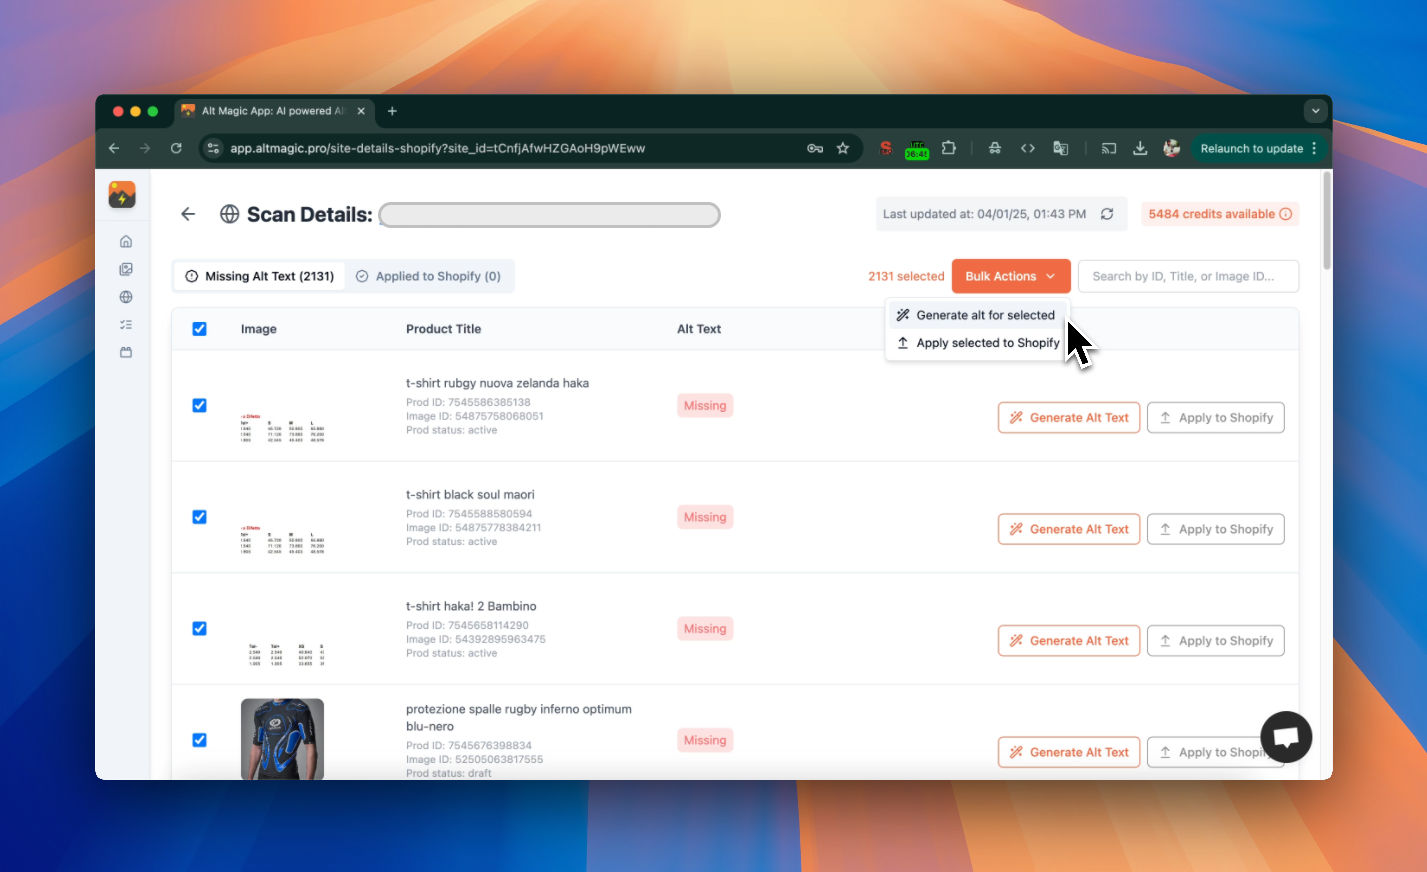The height and width of the screenshot is (872, 1427).
Task: Uncheck the protezione spalle rugby inferno row
Action: (x=199, y=740)
